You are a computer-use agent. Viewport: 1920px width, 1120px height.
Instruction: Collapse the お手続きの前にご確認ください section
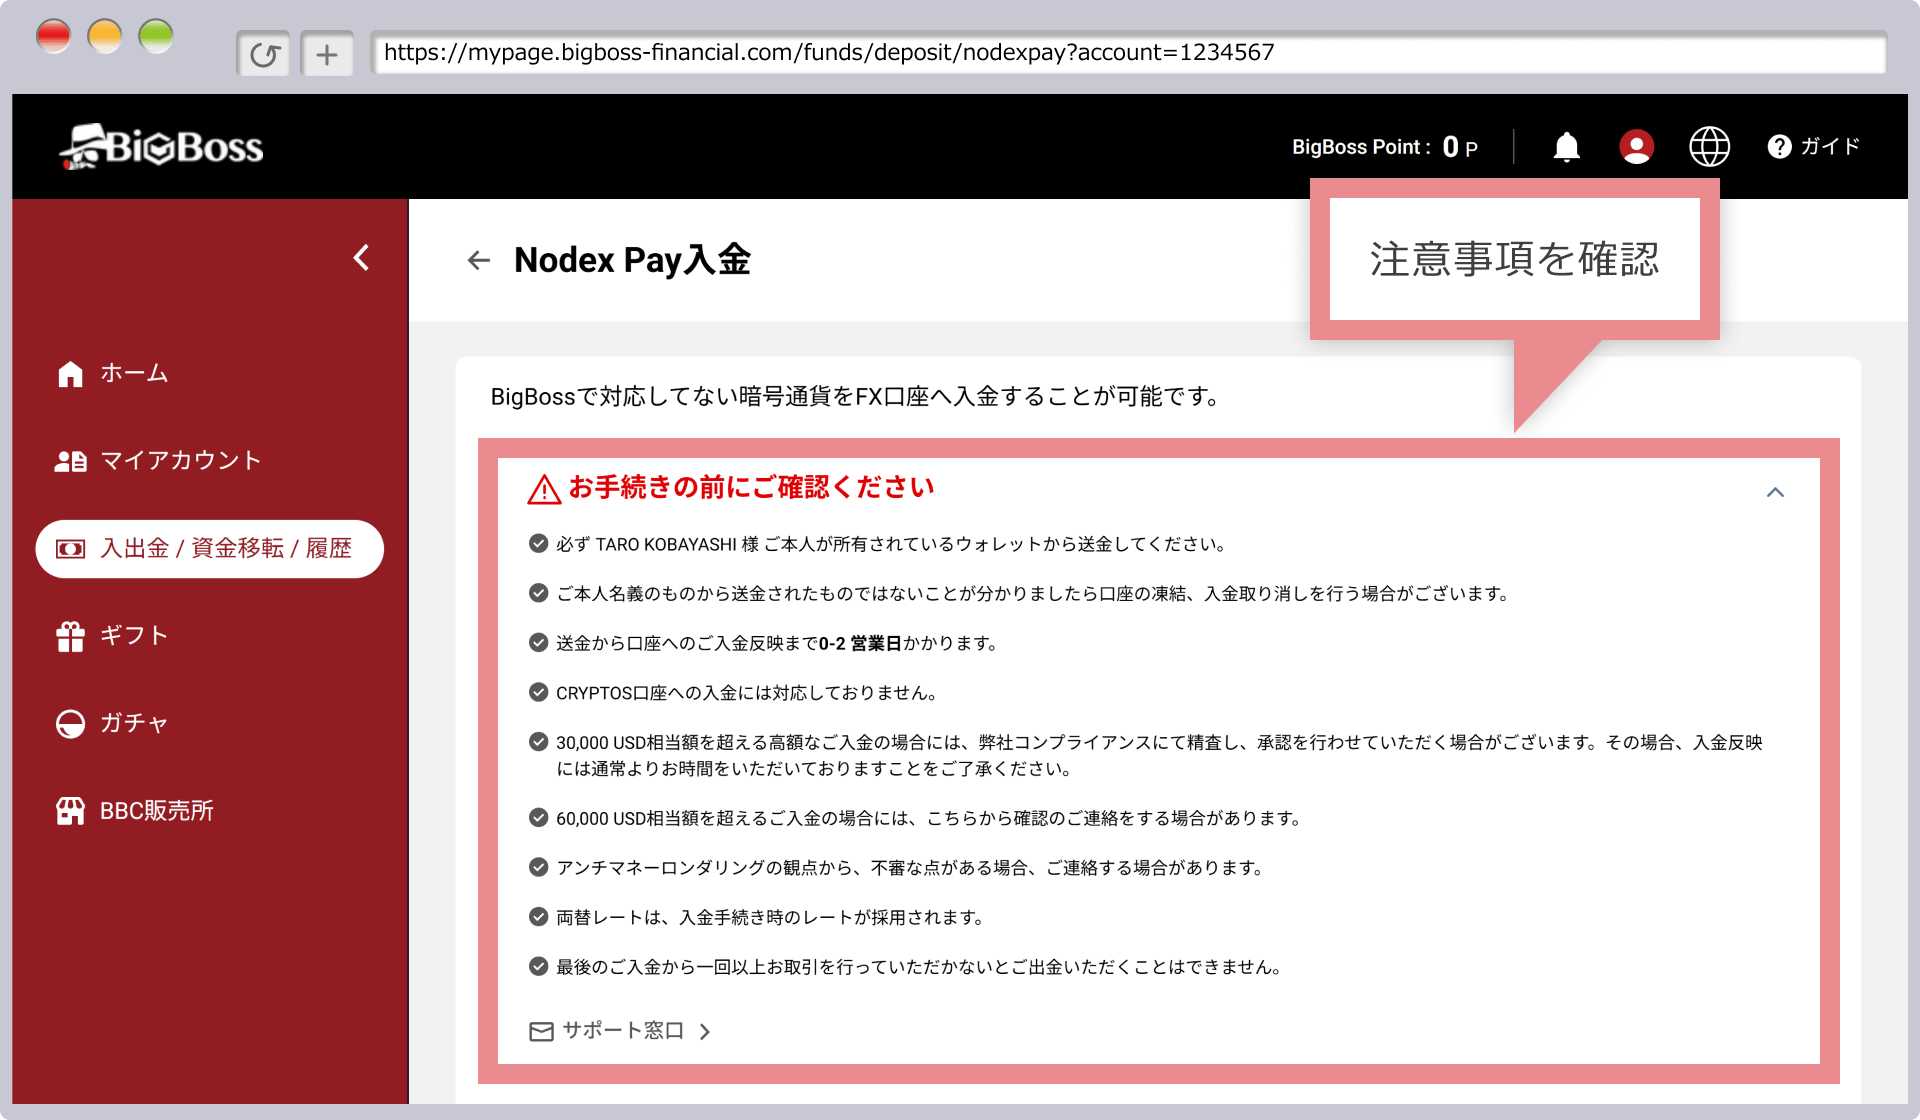coord(1775,492)
